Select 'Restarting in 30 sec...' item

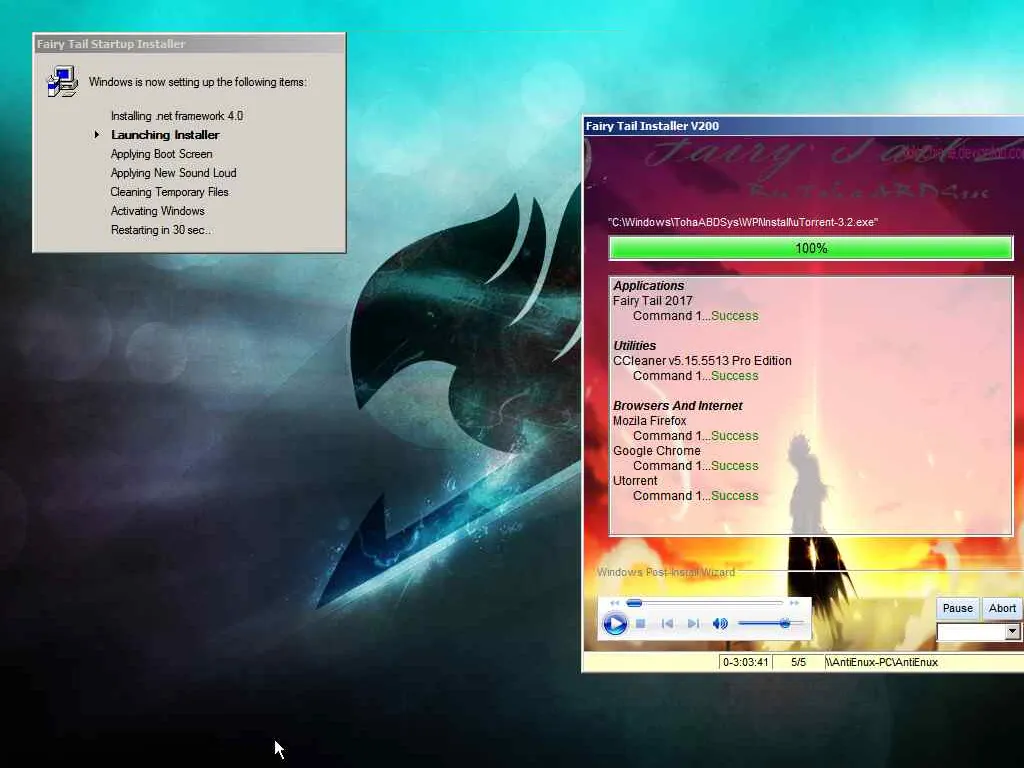[161, 230]
